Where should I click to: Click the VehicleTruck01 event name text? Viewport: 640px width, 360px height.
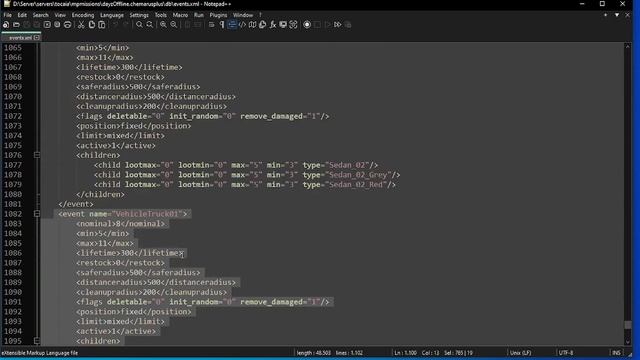pos(147,214)
